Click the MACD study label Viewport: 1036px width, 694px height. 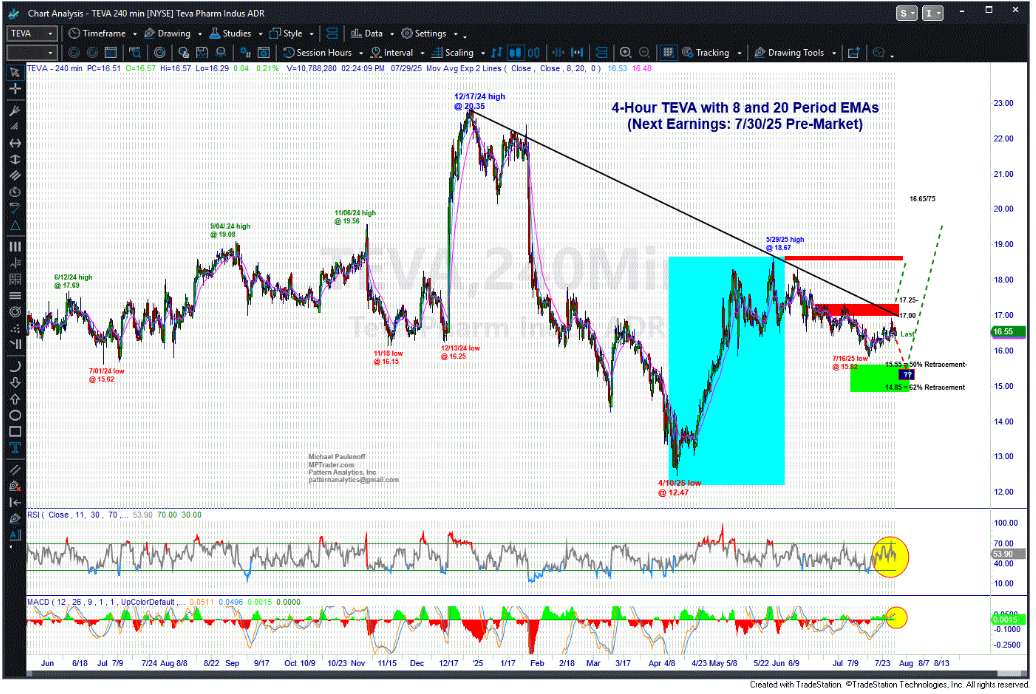[104, 603]
